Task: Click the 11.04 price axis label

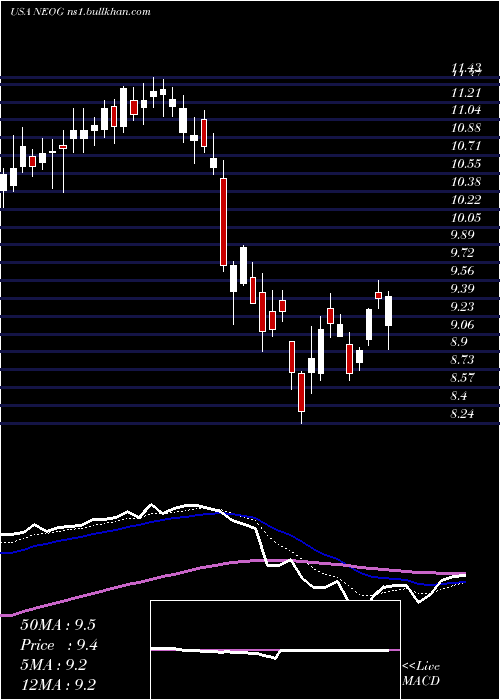Action: (x=466, y=110)
